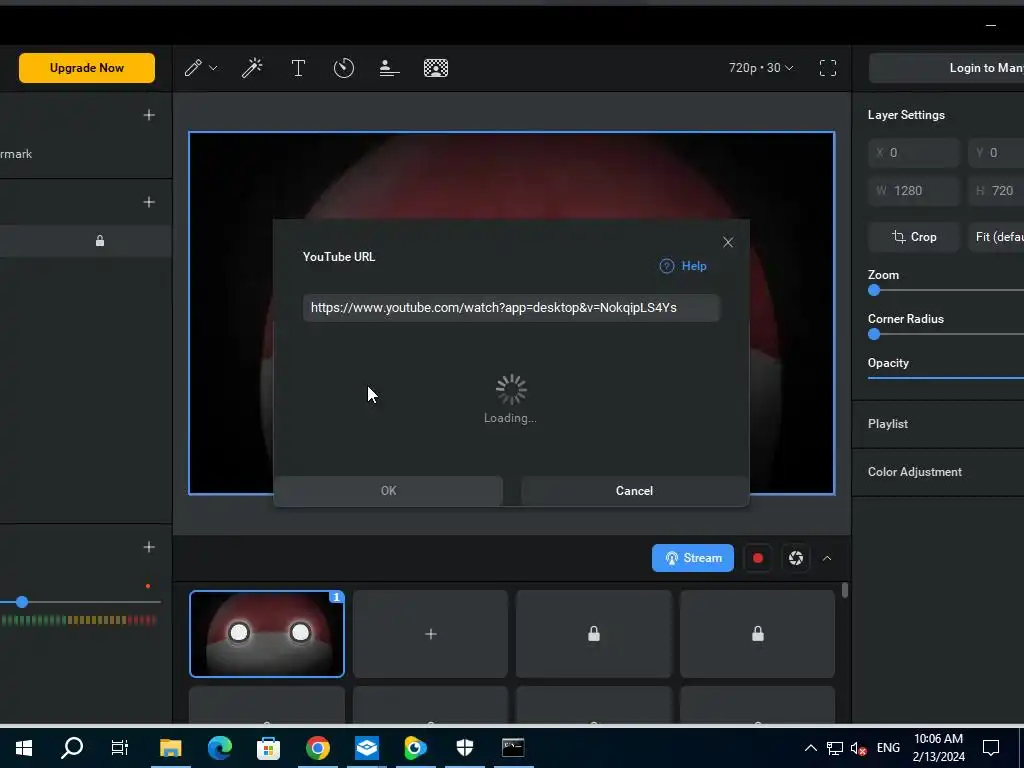The width and height of the screenshot is (1024, 768).
Task: Open ManyCam app icon on taskbar
Action: click(x=415, y=748)
